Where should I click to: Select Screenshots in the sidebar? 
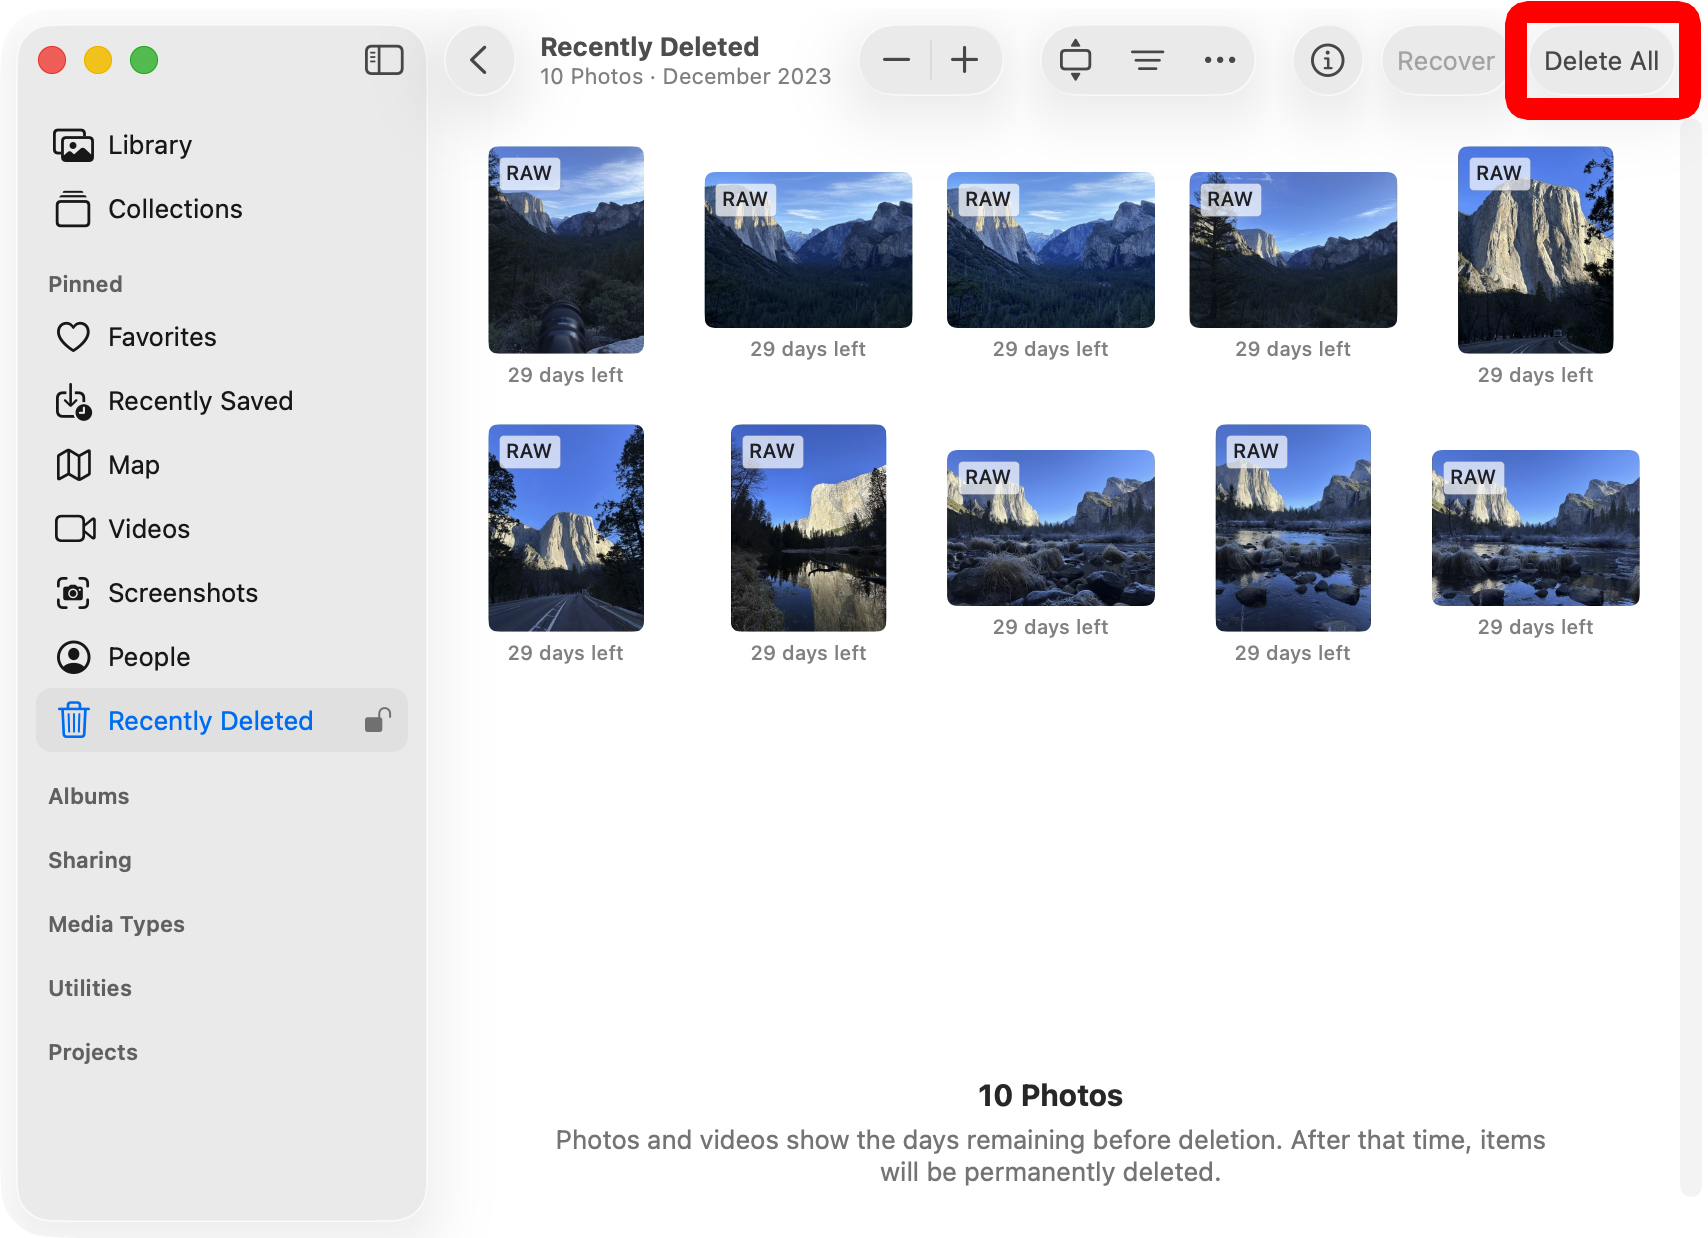click(183, 593)
